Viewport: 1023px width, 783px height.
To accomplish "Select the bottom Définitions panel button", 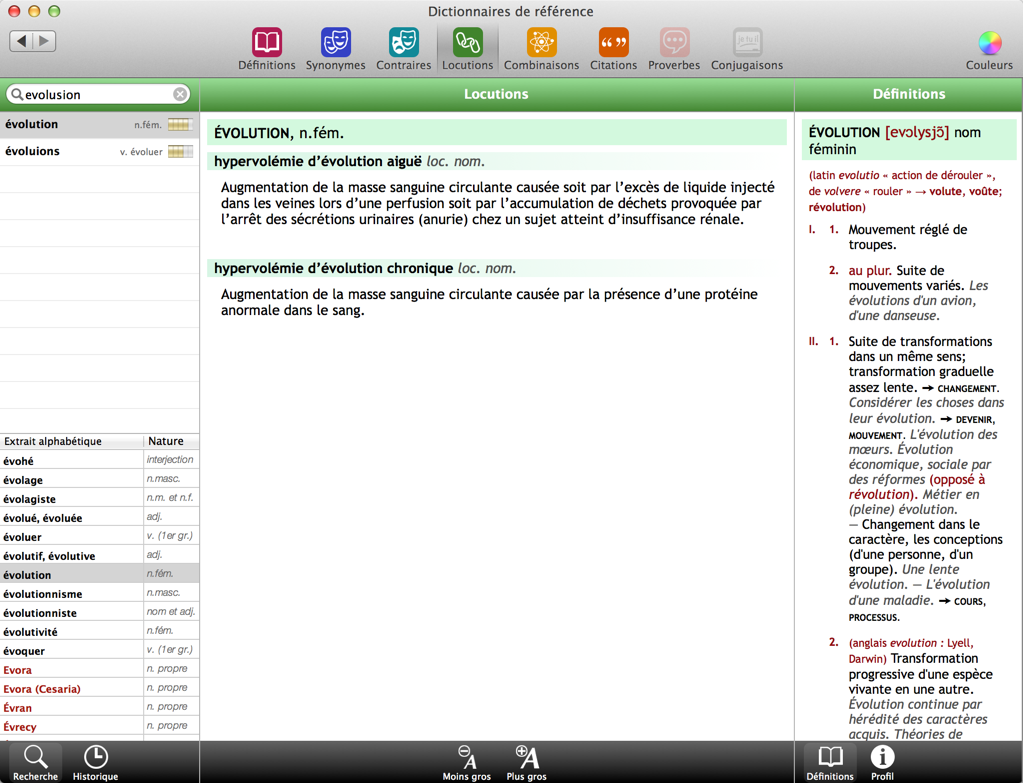I will tap(829, 762).
